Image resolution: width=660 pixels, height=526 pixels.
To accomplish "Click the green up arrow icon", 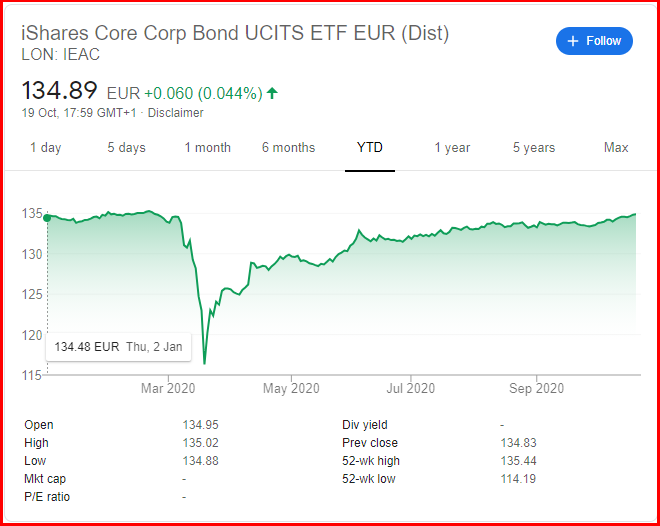I will click(272, 93).
